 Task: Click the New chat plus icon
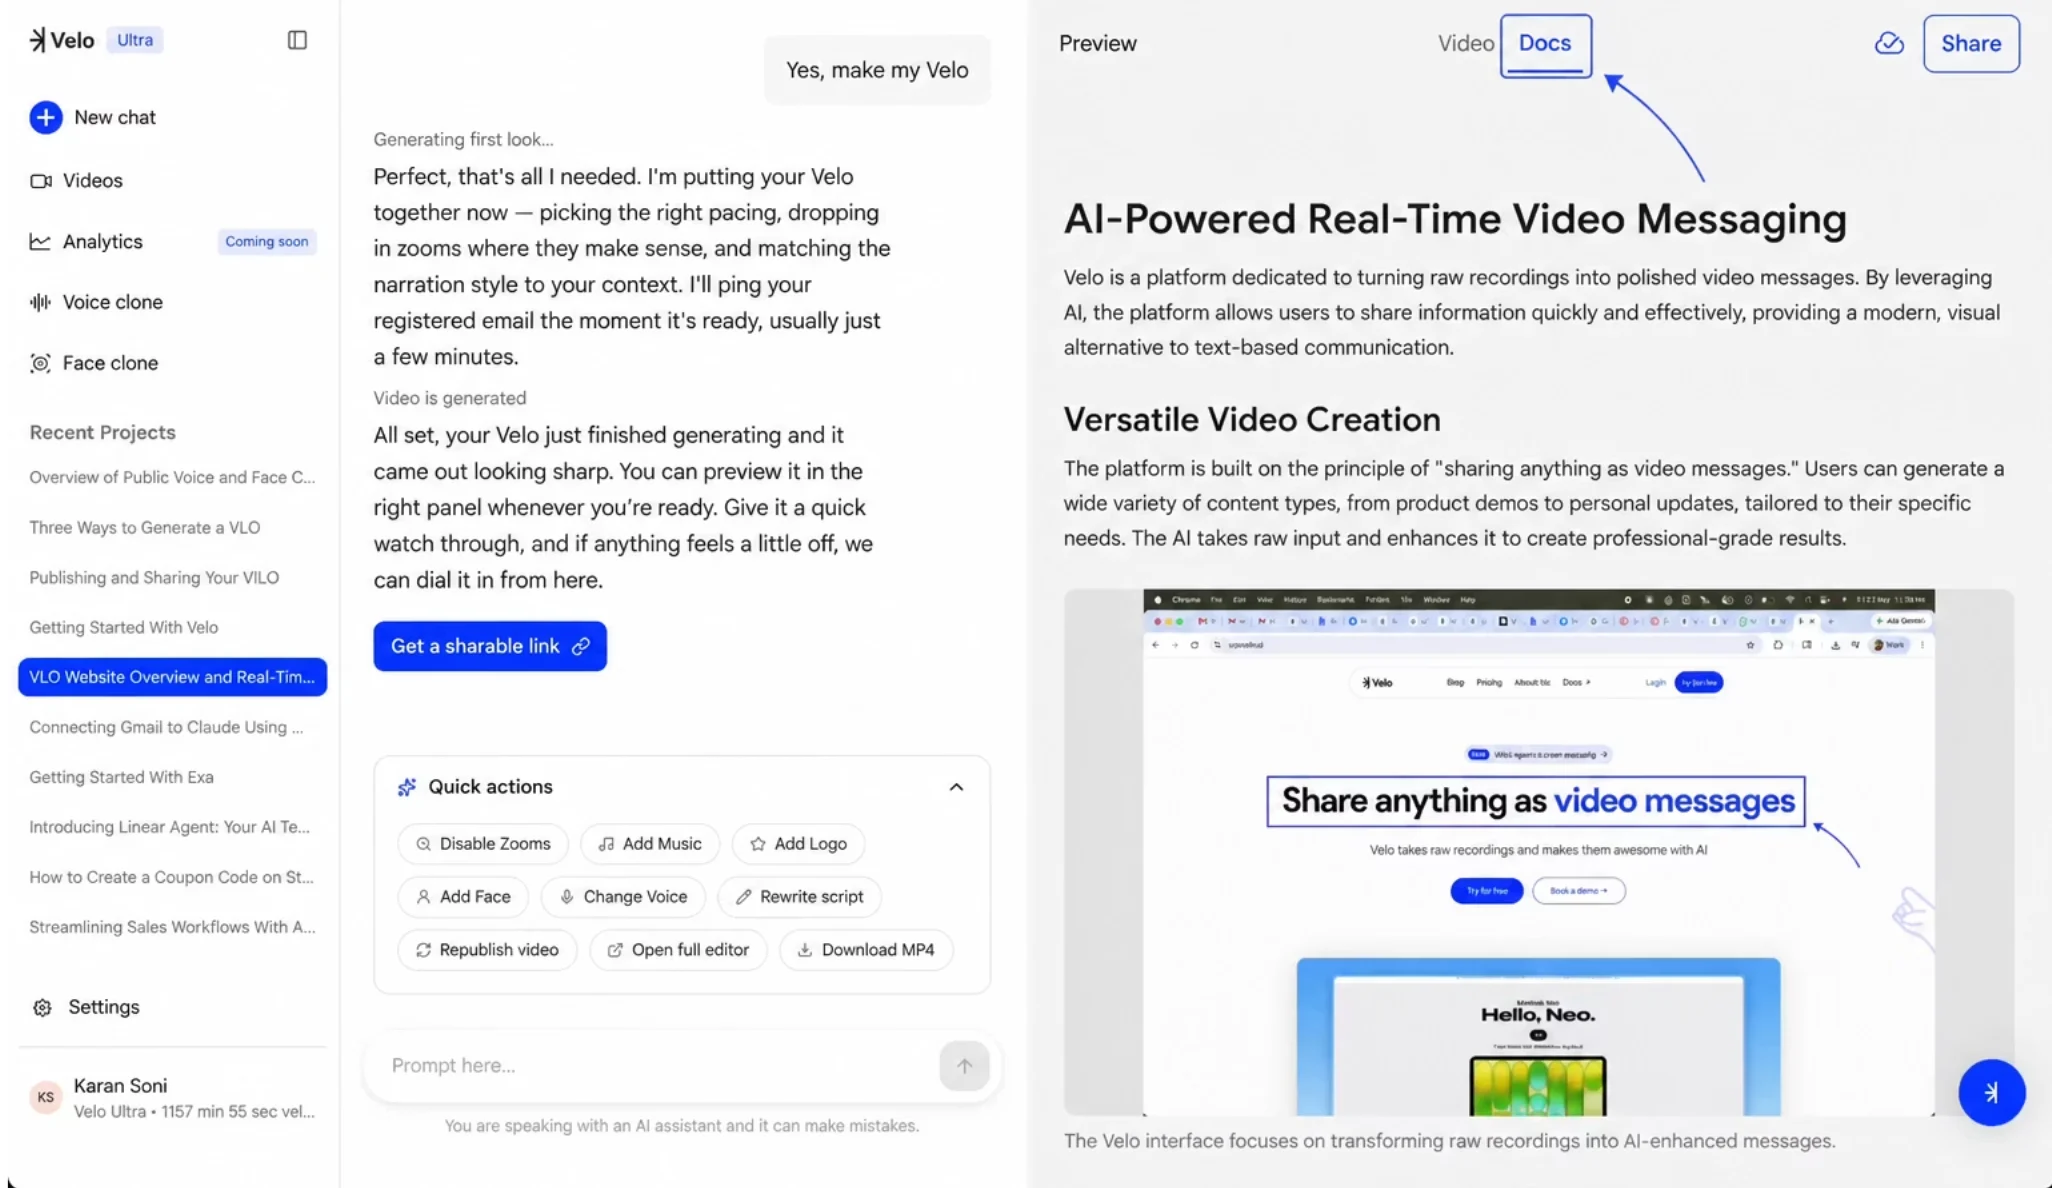[45, 117]
